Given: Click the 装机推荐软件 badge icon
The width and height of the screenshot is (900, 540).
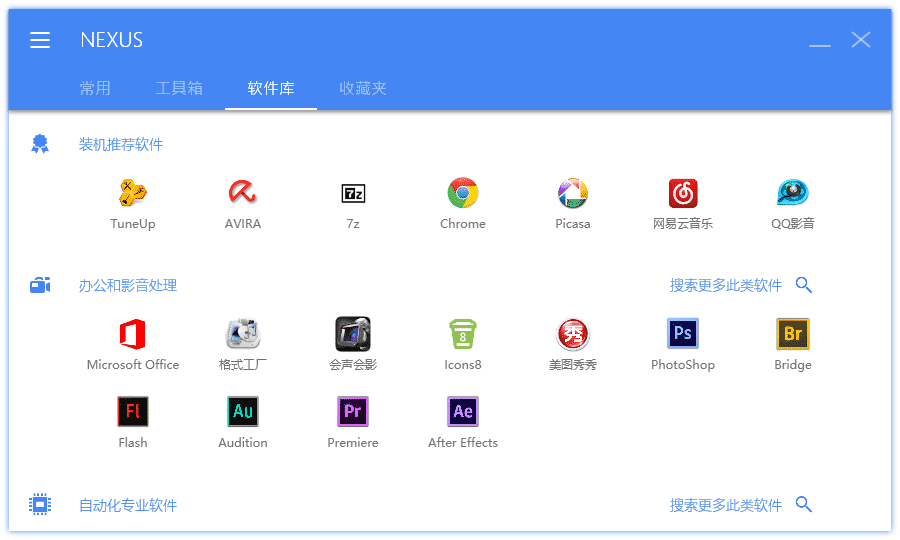Looking at the screenshot, I should (x=40, y=144).
